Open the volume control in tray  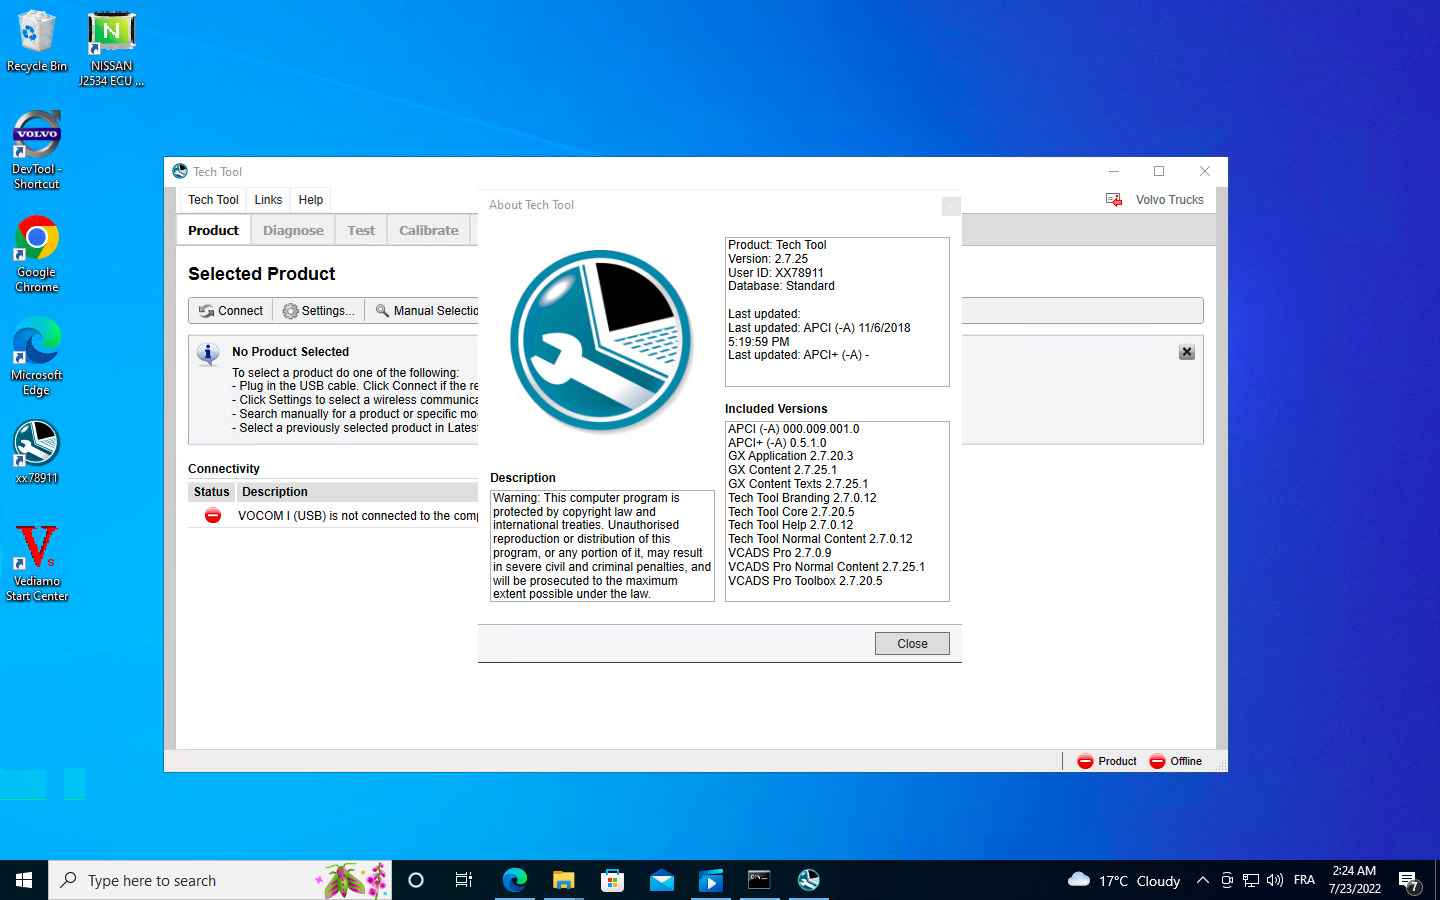[1275, 880]
